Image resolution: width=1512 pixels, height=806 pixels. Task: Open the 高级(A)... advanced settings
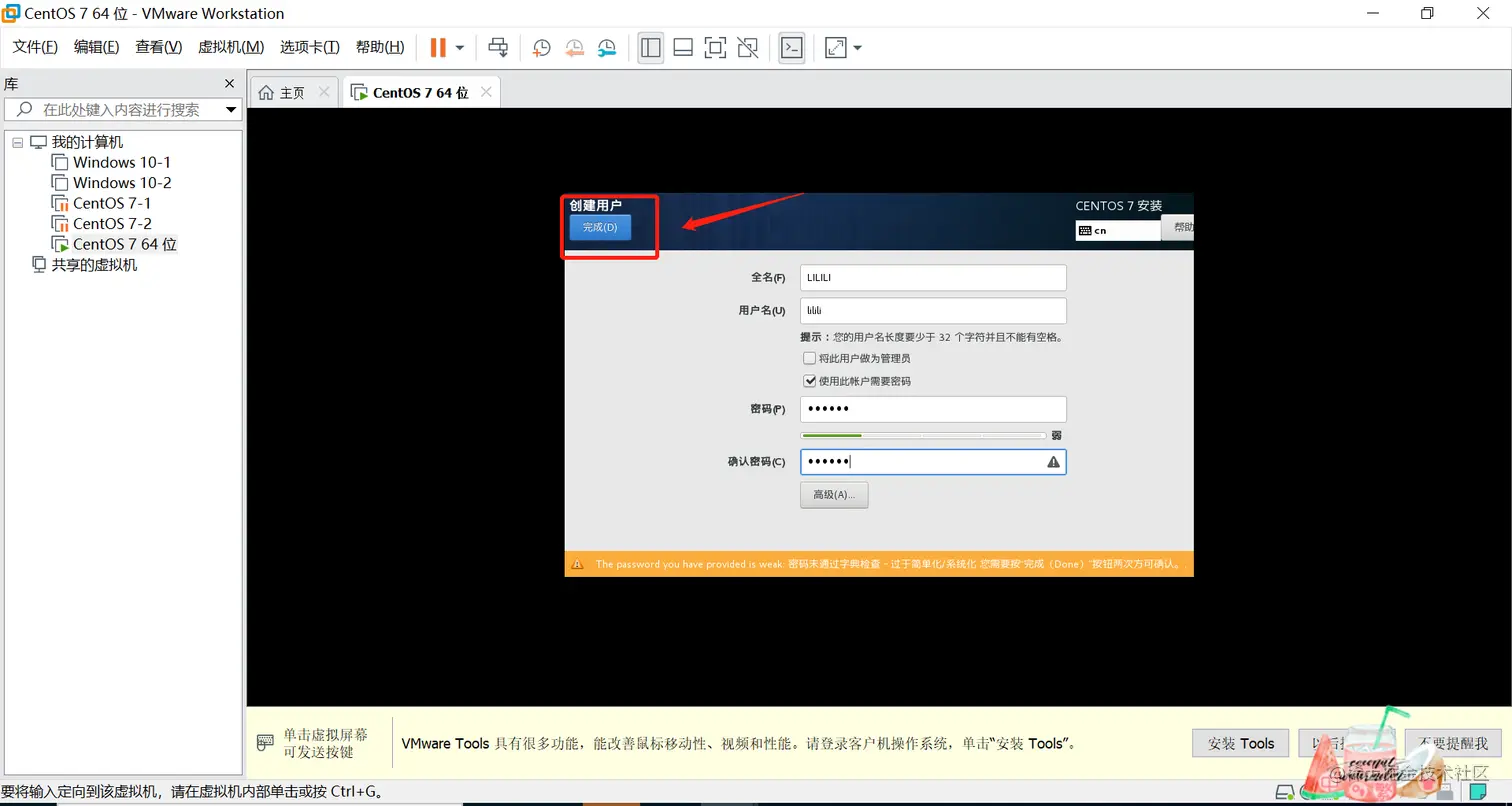pos(834,494)
